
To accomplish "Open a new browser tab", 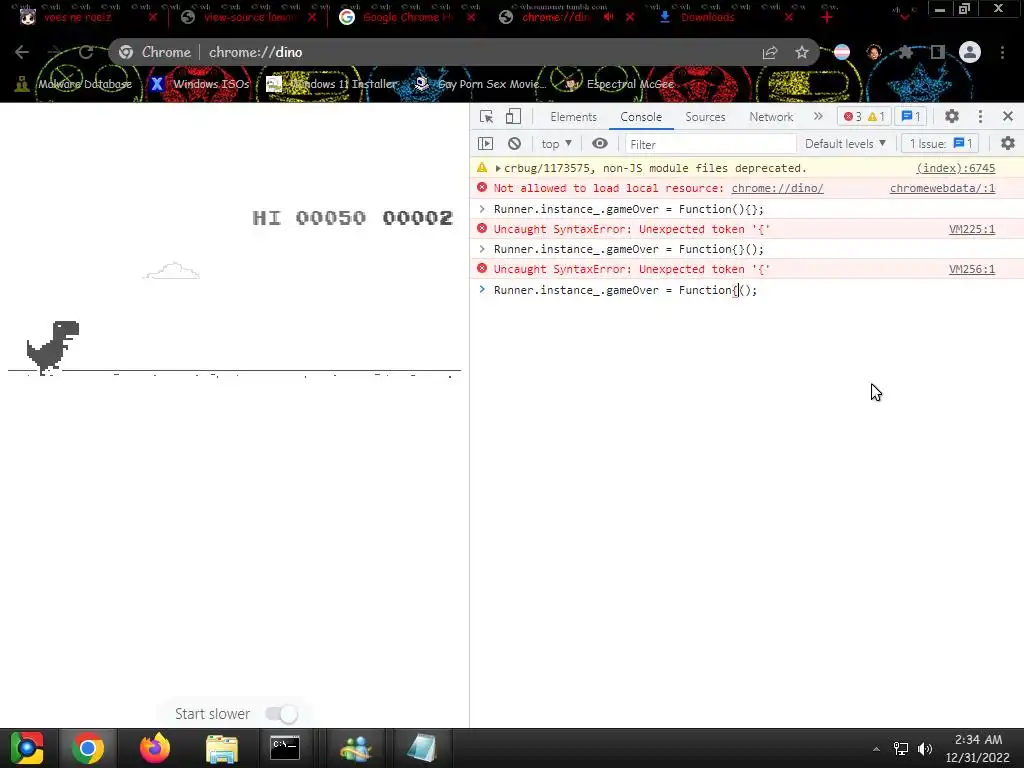I will pyautogui.click(x=827, y=18).
